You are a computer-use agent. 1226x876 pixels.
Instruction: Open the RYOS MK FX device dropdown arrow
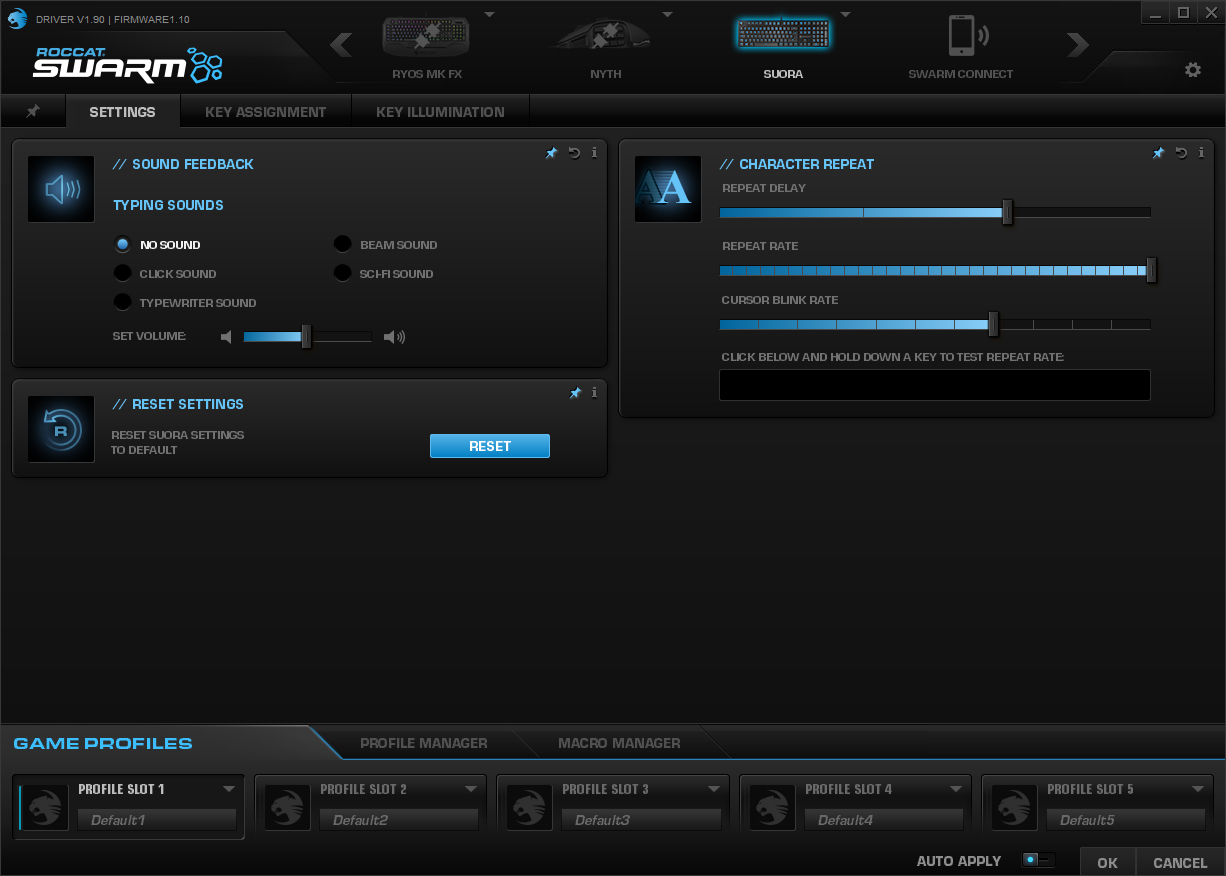489,14
